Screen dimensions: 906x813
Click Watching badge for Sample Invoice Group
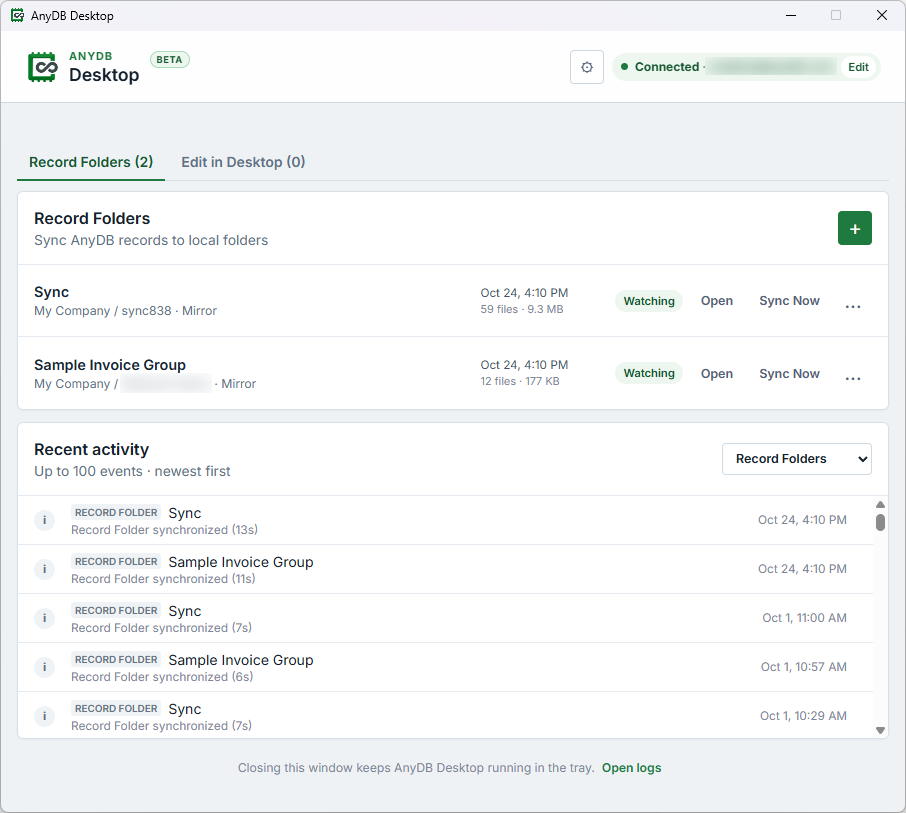(x=649, y=373)
